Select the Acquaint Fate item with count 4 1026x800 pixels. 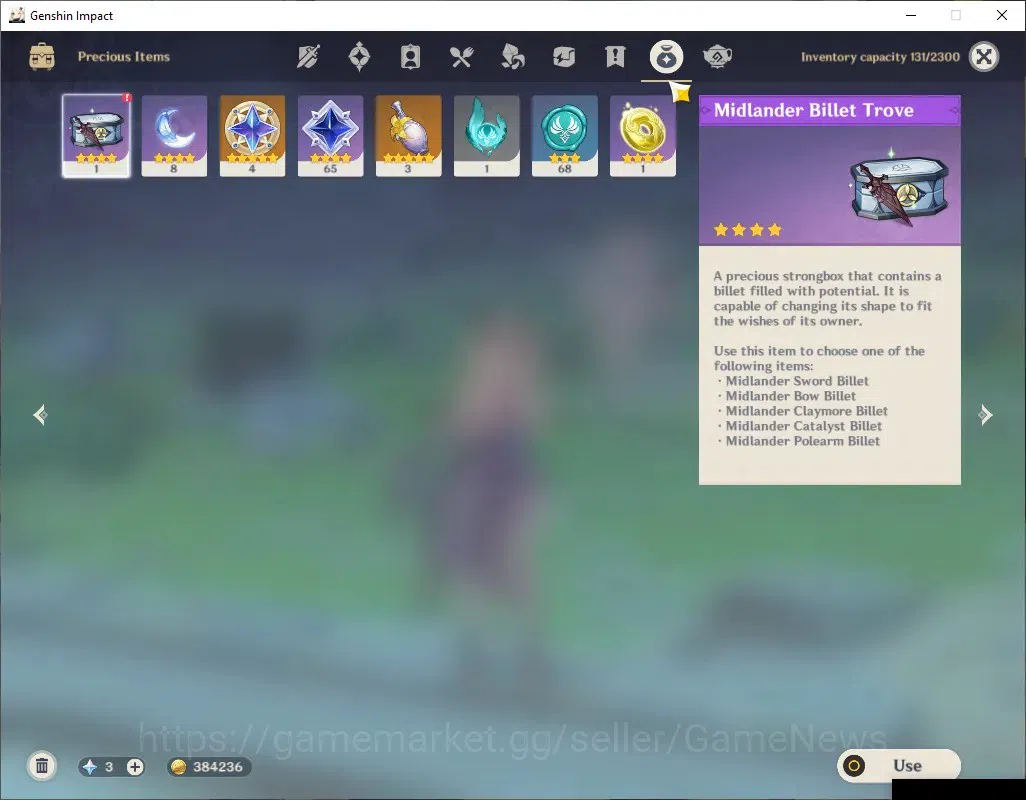tap(252, 135)
